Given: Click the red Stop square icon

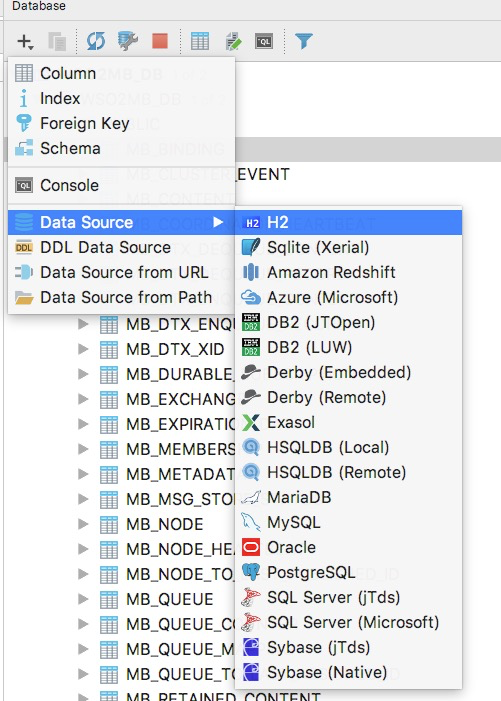Looking at the screenshot, I should click(160, 42).
